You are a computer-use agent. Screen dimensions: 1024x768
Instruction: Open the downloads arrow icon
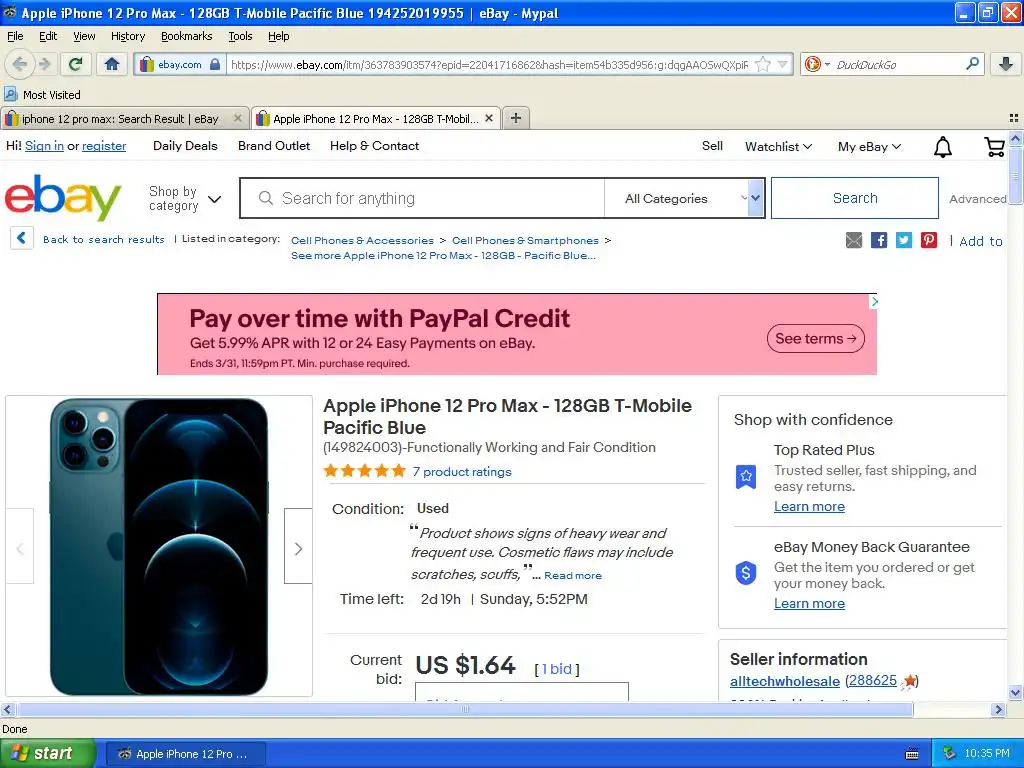point(1006,64)
